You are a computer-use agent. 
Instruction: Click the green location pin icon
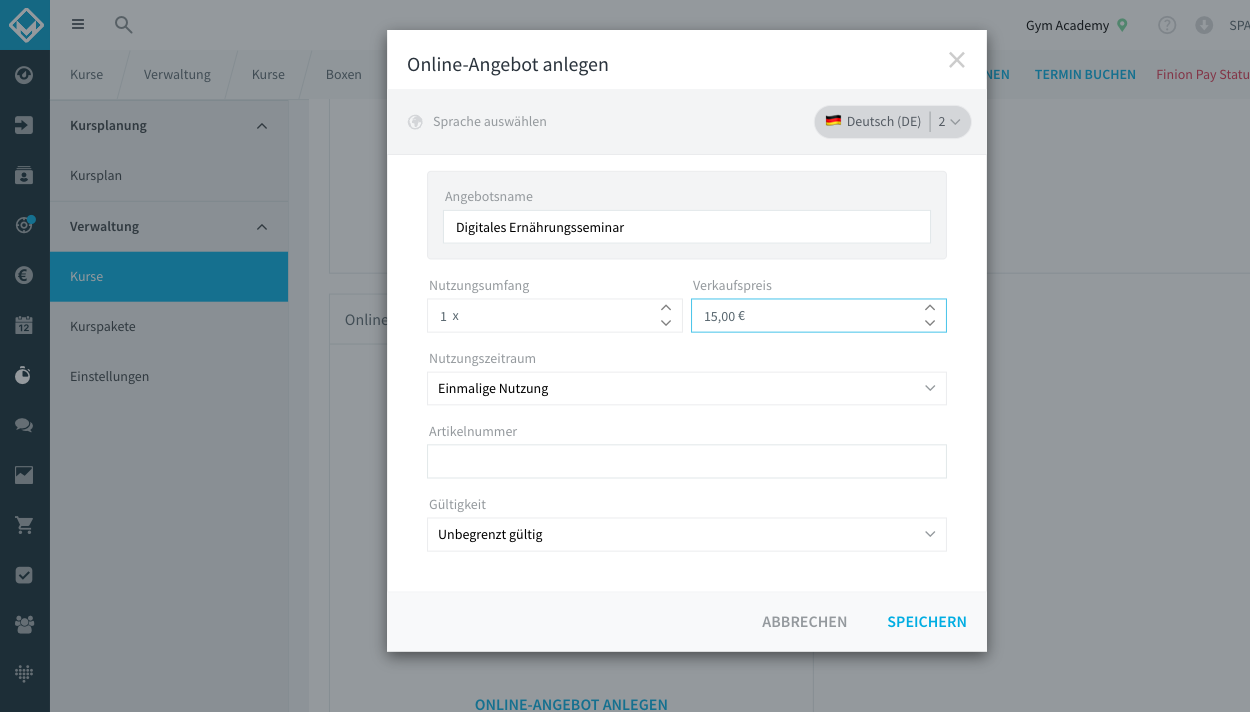point(1122,25)
